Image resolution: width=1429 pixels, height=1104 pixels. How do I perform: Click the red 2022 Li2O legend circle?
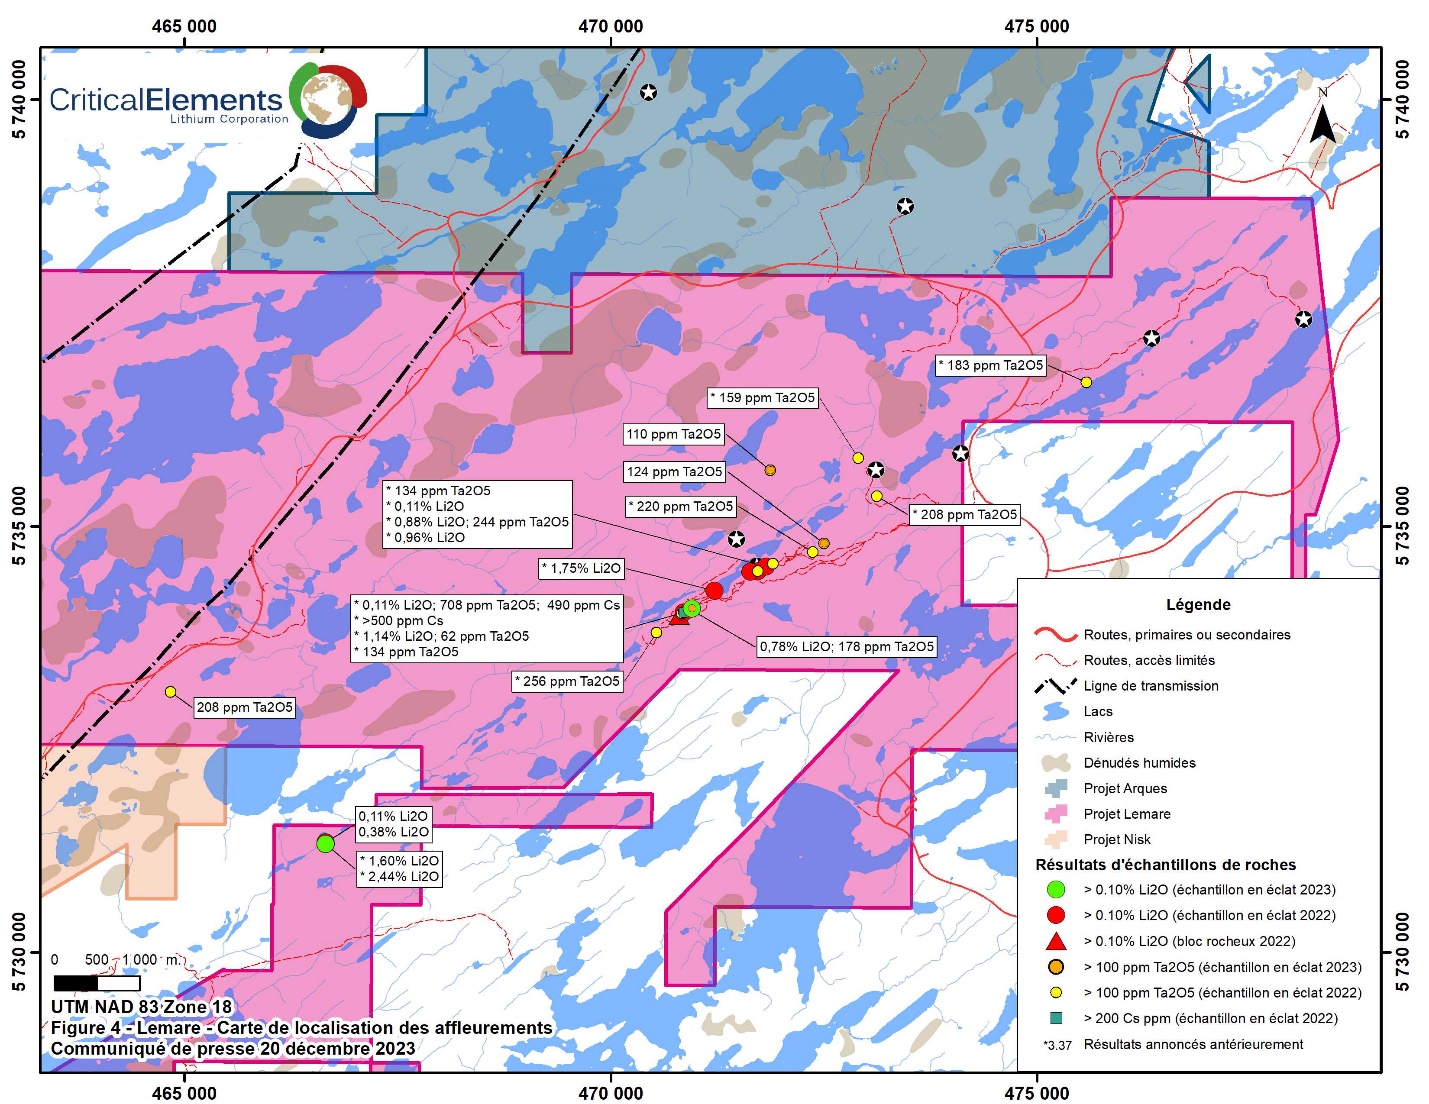1055,915
